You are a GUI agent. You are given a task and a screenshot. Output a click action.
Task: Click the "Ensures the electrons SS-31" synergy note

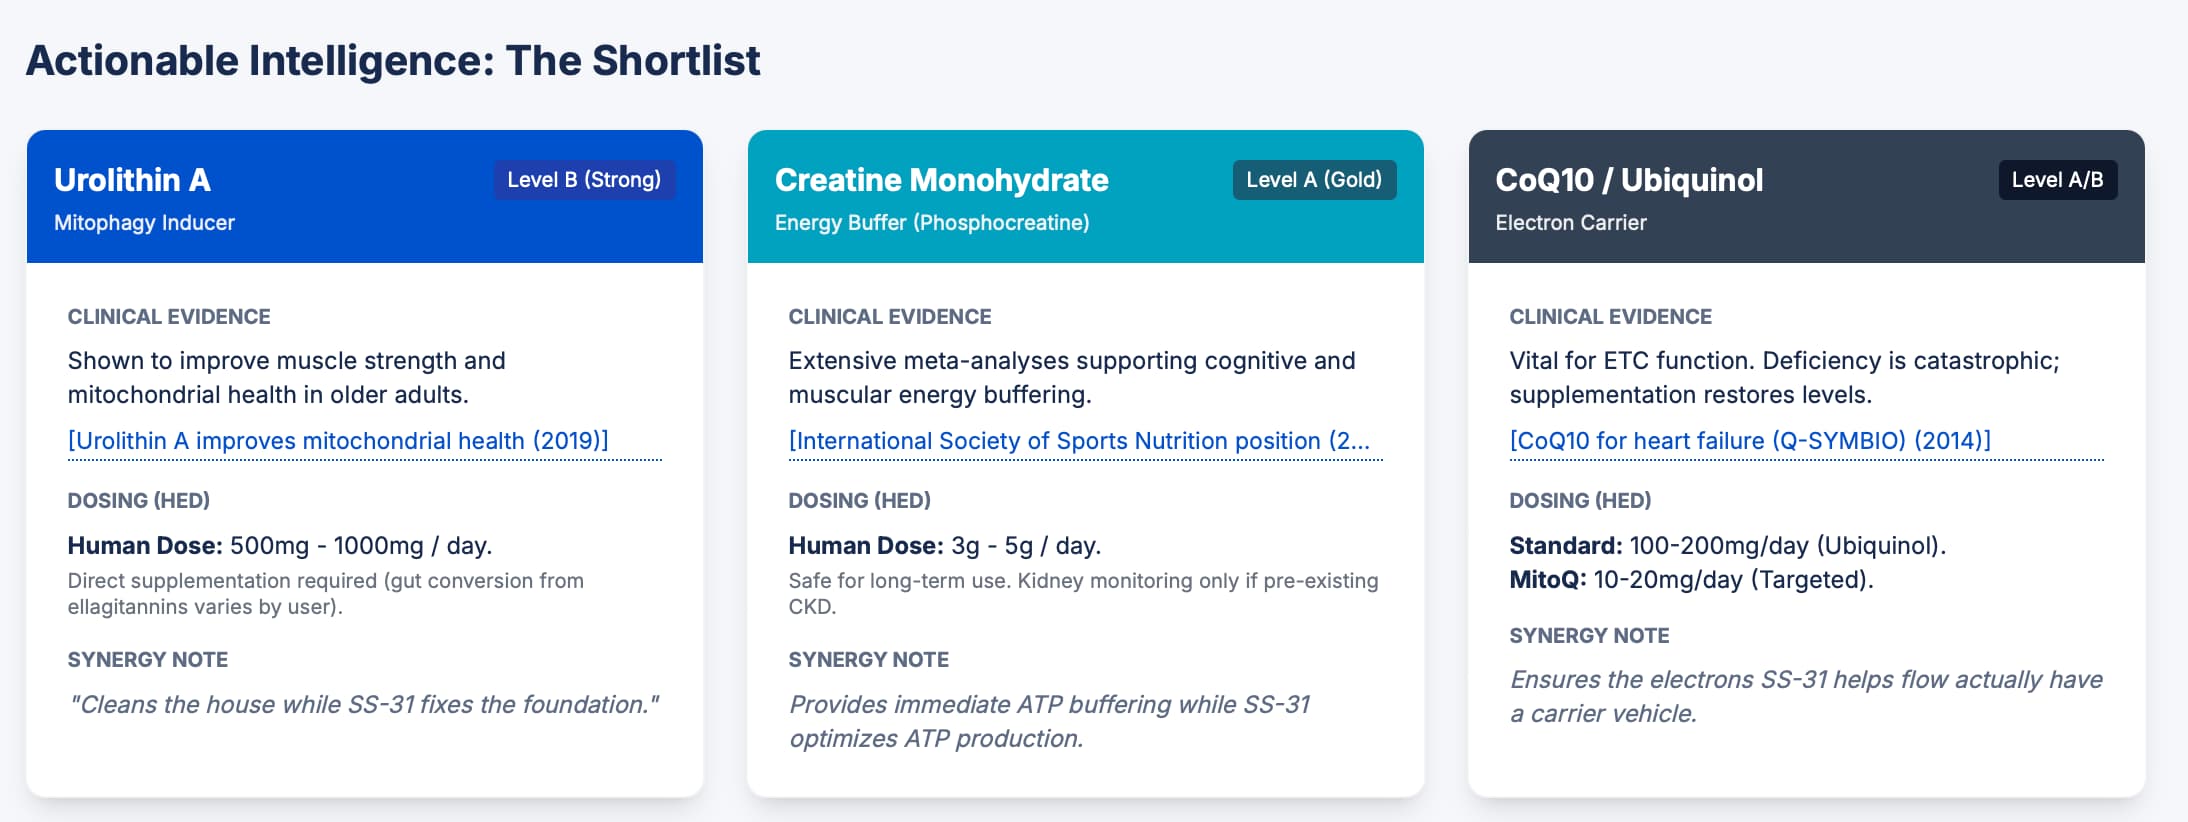(x=1805, y=696)
